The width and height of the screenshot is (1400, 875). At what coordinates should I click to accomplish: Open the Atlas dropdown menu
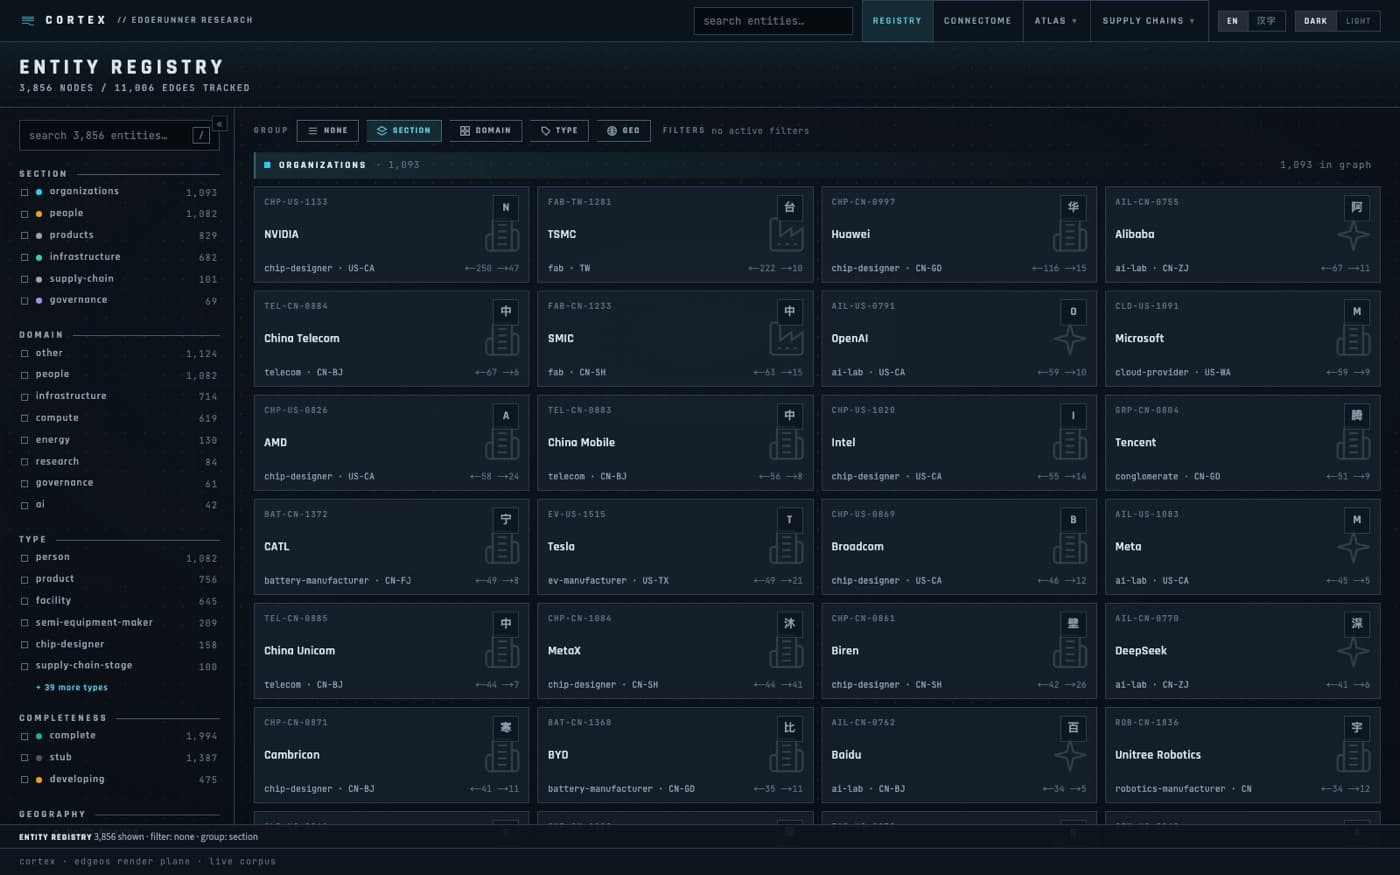pos(1056,21)
